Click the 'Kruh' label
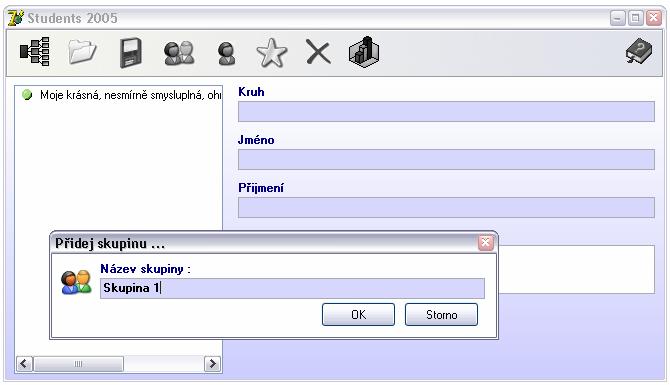 coord(251,92)
